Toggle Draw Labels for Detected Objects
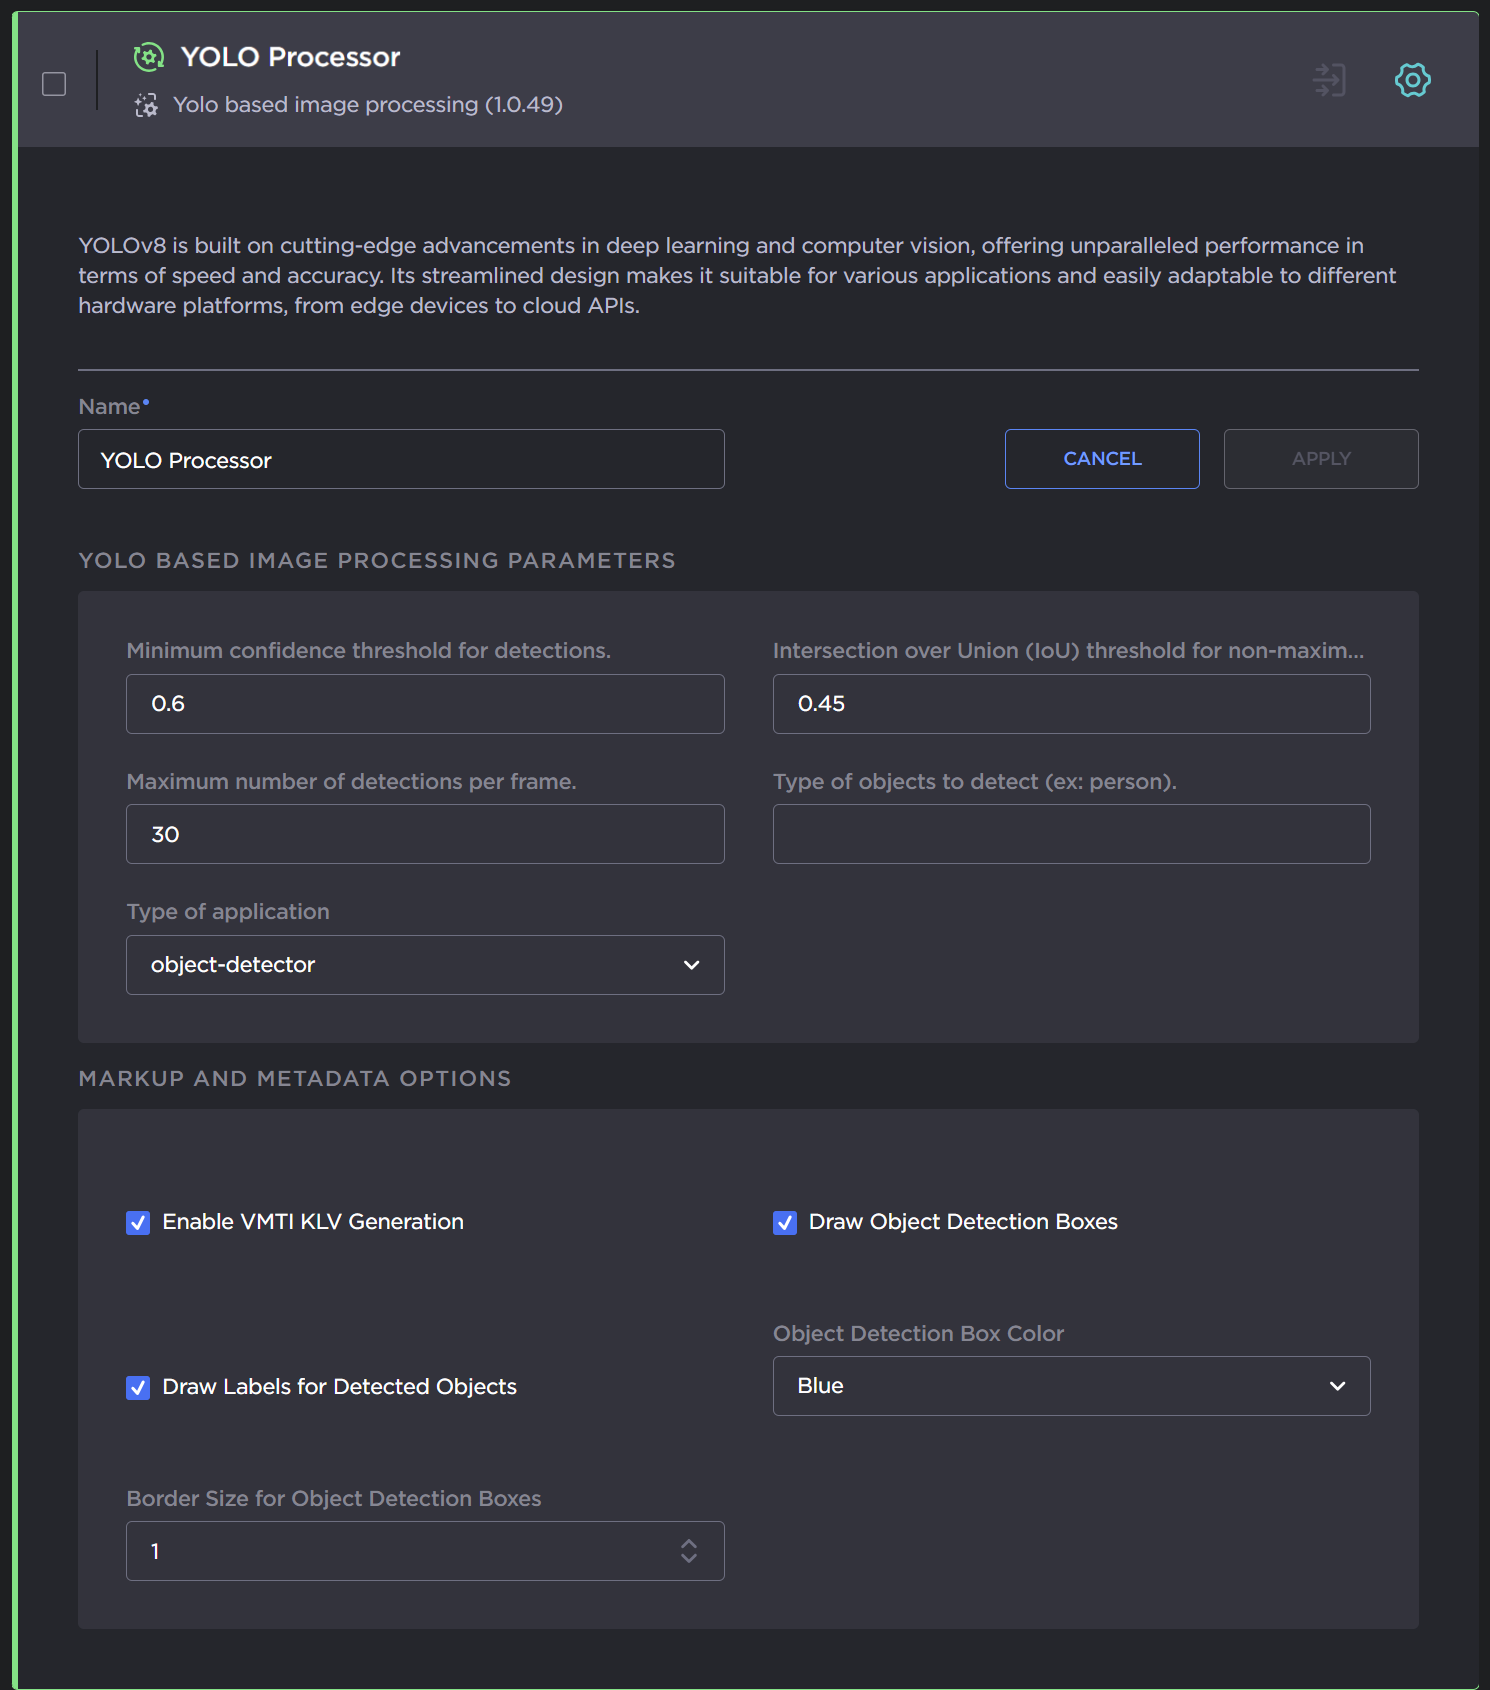This screenshot has height=1690, width=1490. 138,1387
